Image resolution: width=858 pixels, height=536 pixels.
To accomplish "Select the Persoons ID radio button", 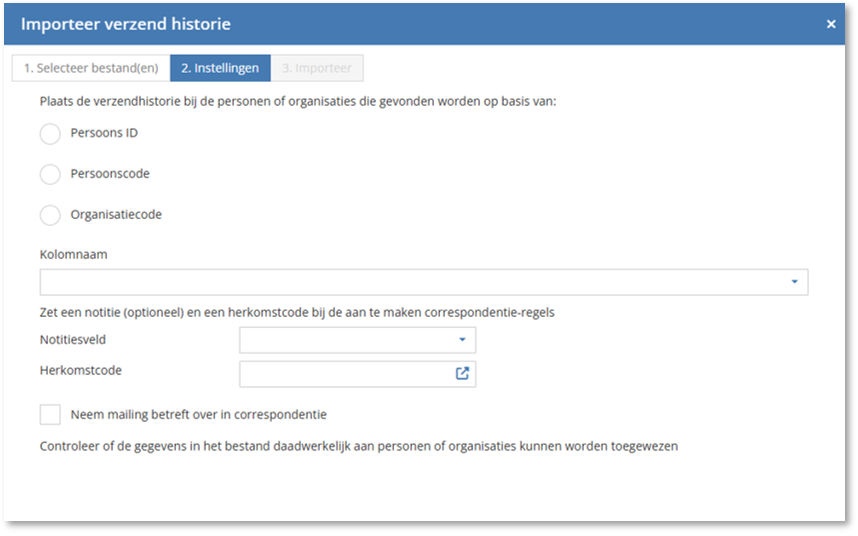I will pos(50,134).
